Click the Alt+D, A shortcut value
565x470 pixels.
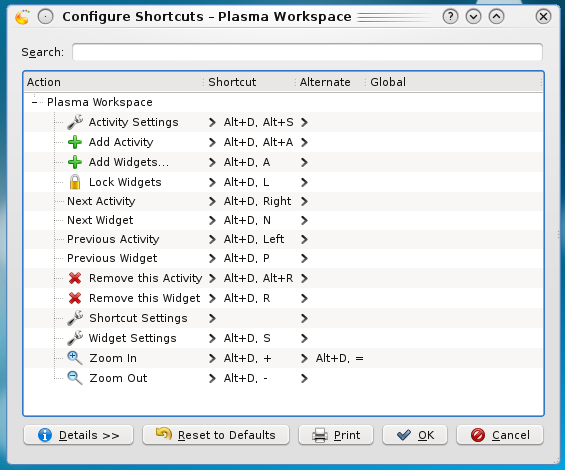coord(247,162)
